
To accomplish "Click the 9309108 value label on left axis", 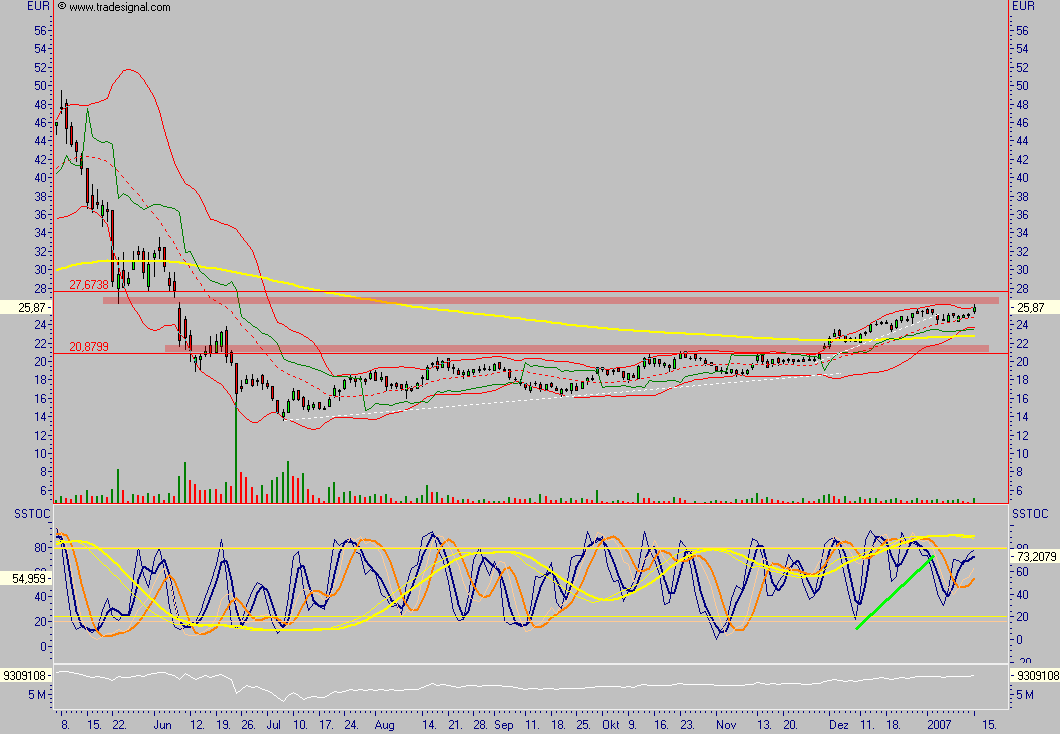I will coord(26,676).
